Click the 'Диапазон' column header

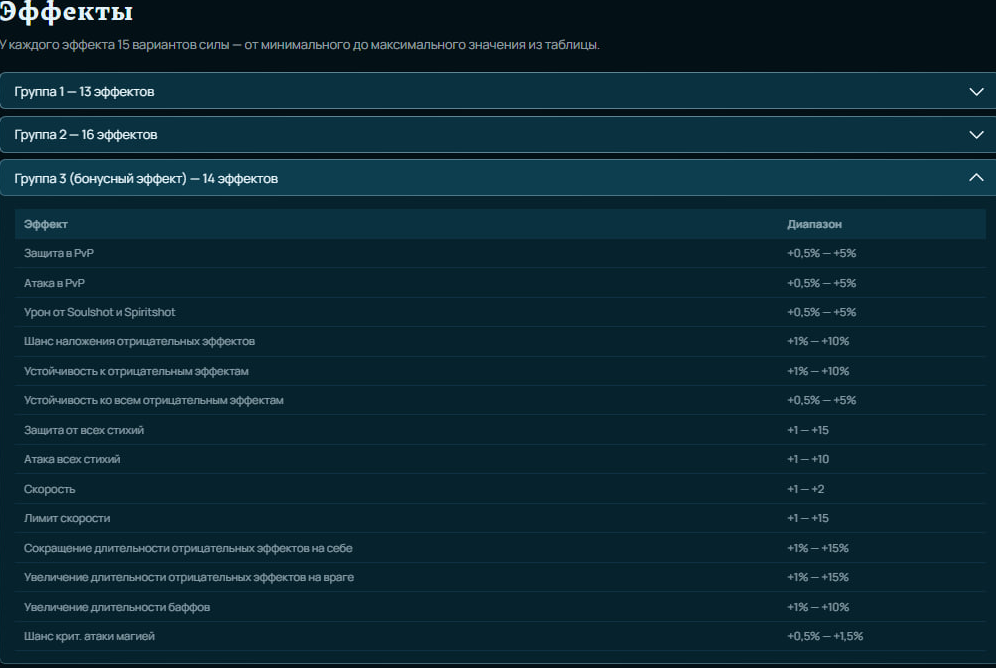click(814, 224)
